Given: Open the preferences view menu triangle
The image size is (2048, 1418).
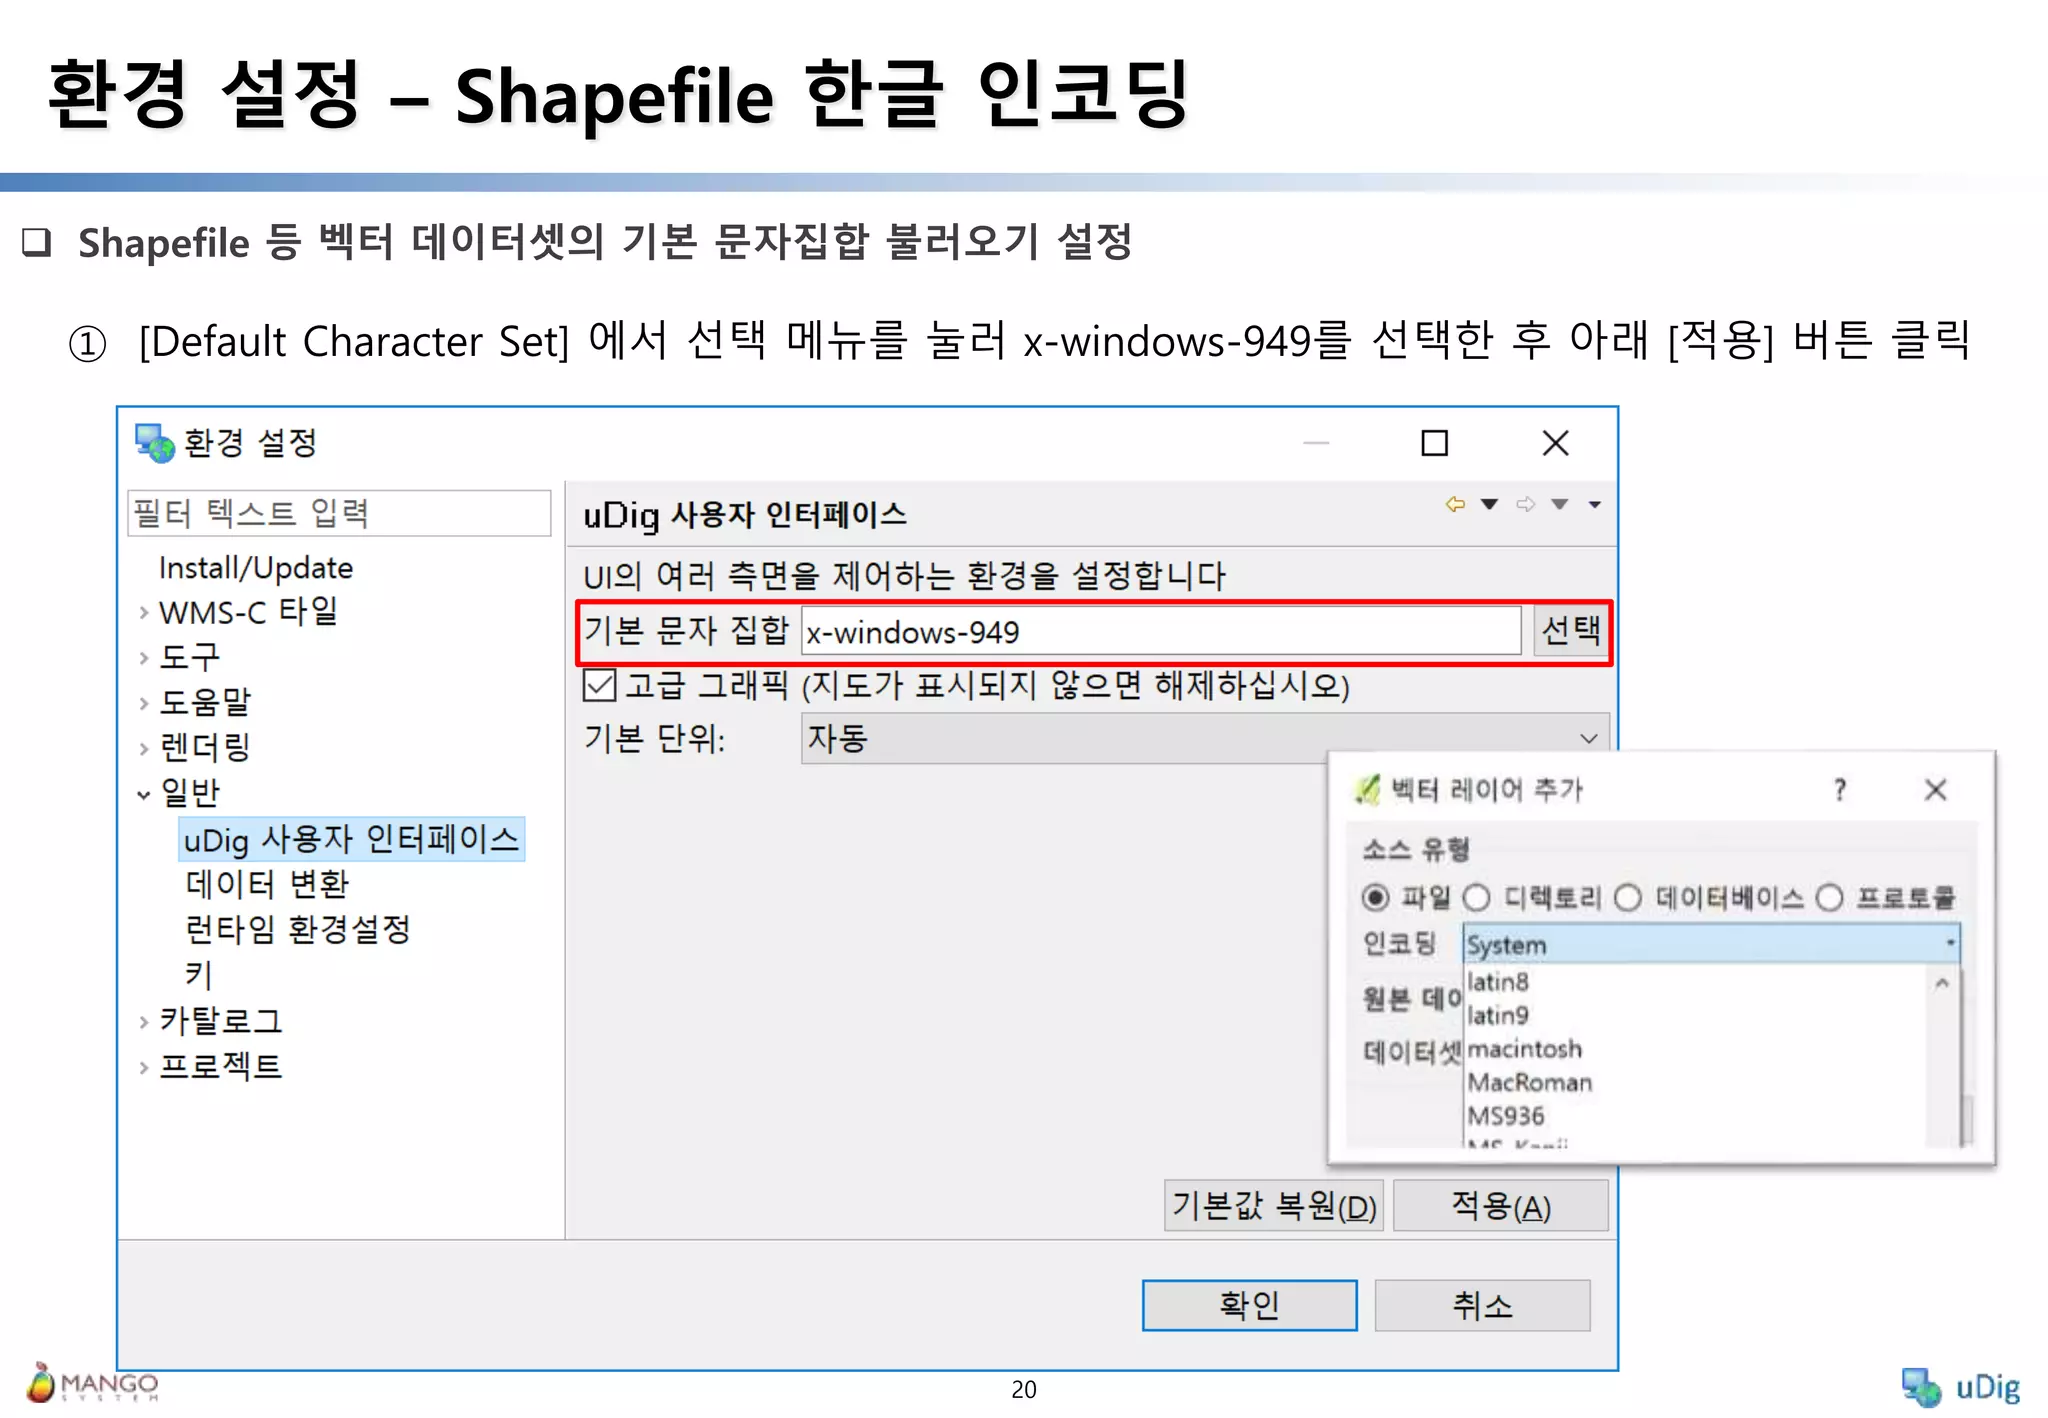Looking at the screenshot, I should point(1594,504).
